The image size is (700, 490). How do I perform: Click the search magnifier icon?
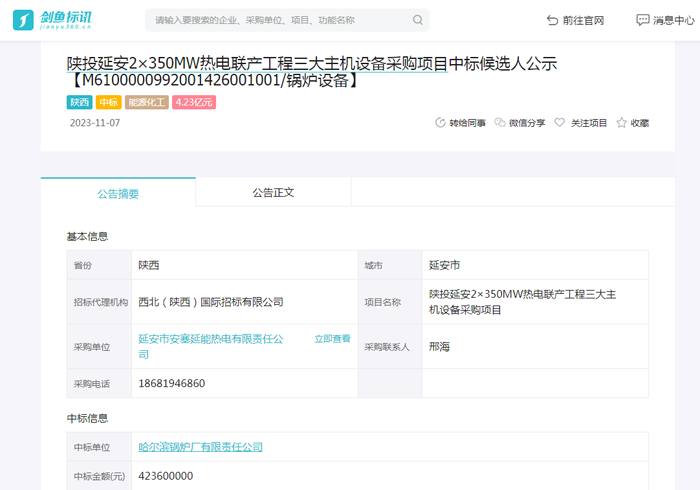coord(418,20)
